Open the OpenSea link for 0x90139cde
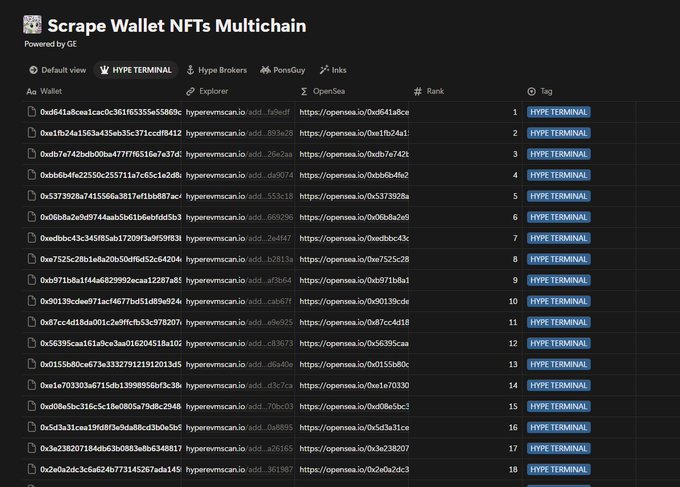Screen dimensions: 680x487 click(354, 301)
